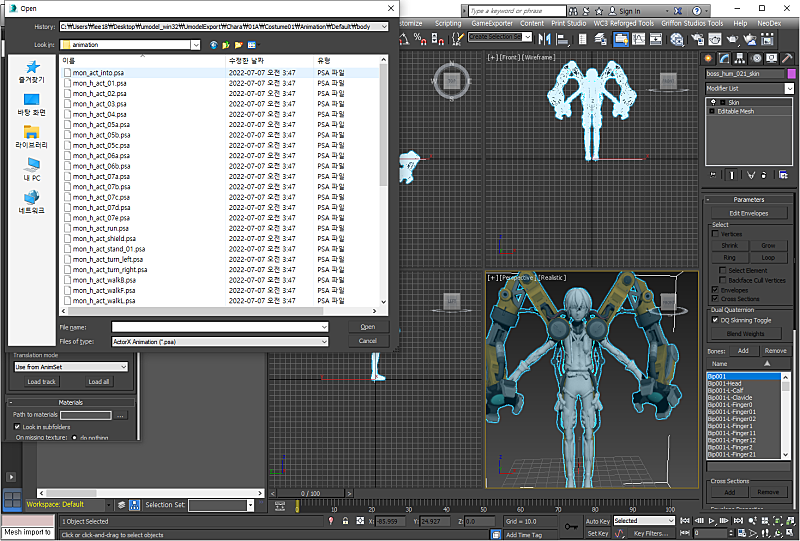Open the Utilities hammer panel tab

(785, 58)
